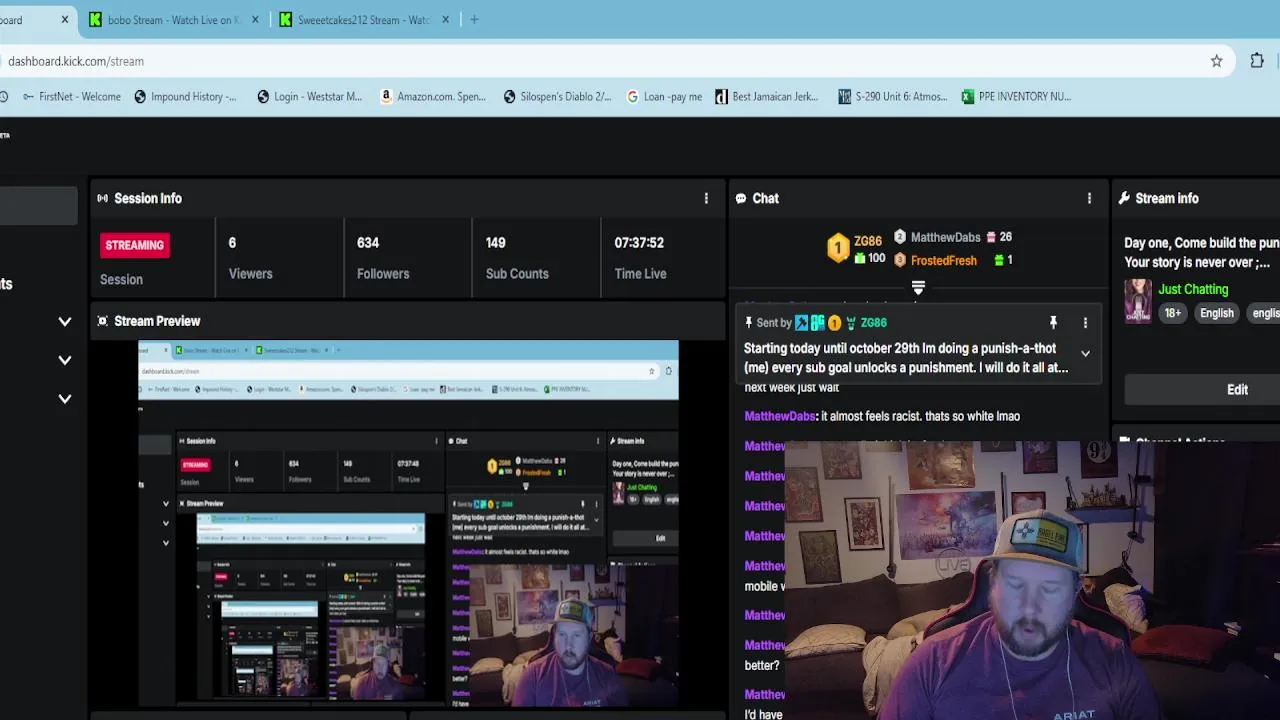The width and height of the screenshot is (1280, 720).
Task: Open the Chat panel three-dot menu
Action: pyautogui.click(x=1089, y=198)
